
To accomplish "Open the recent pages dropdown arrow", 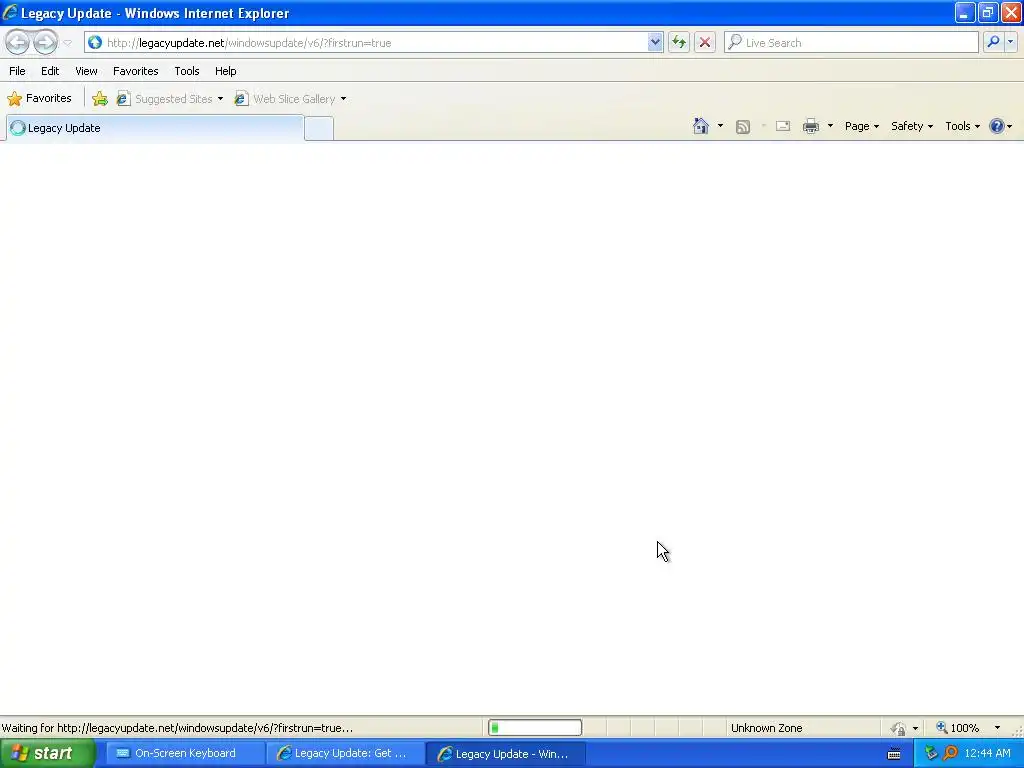I will click(x=67, y=43).
